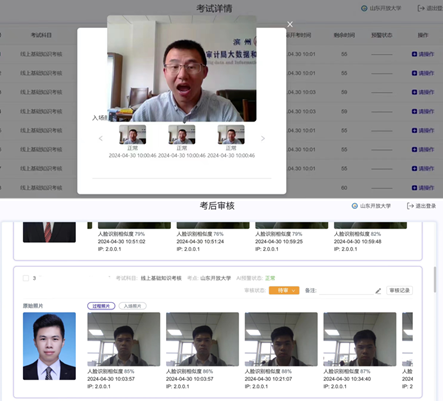Switch to the 入场照片 tab
This screenshot has width=443, height=401.
[x=133, y=306]
